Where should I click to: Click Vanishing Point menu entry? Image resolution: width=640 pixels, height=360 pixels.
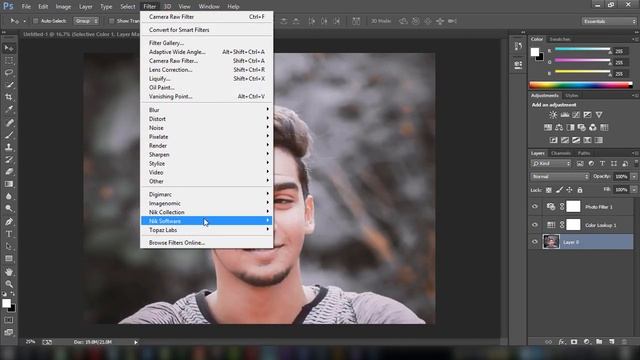207,96
